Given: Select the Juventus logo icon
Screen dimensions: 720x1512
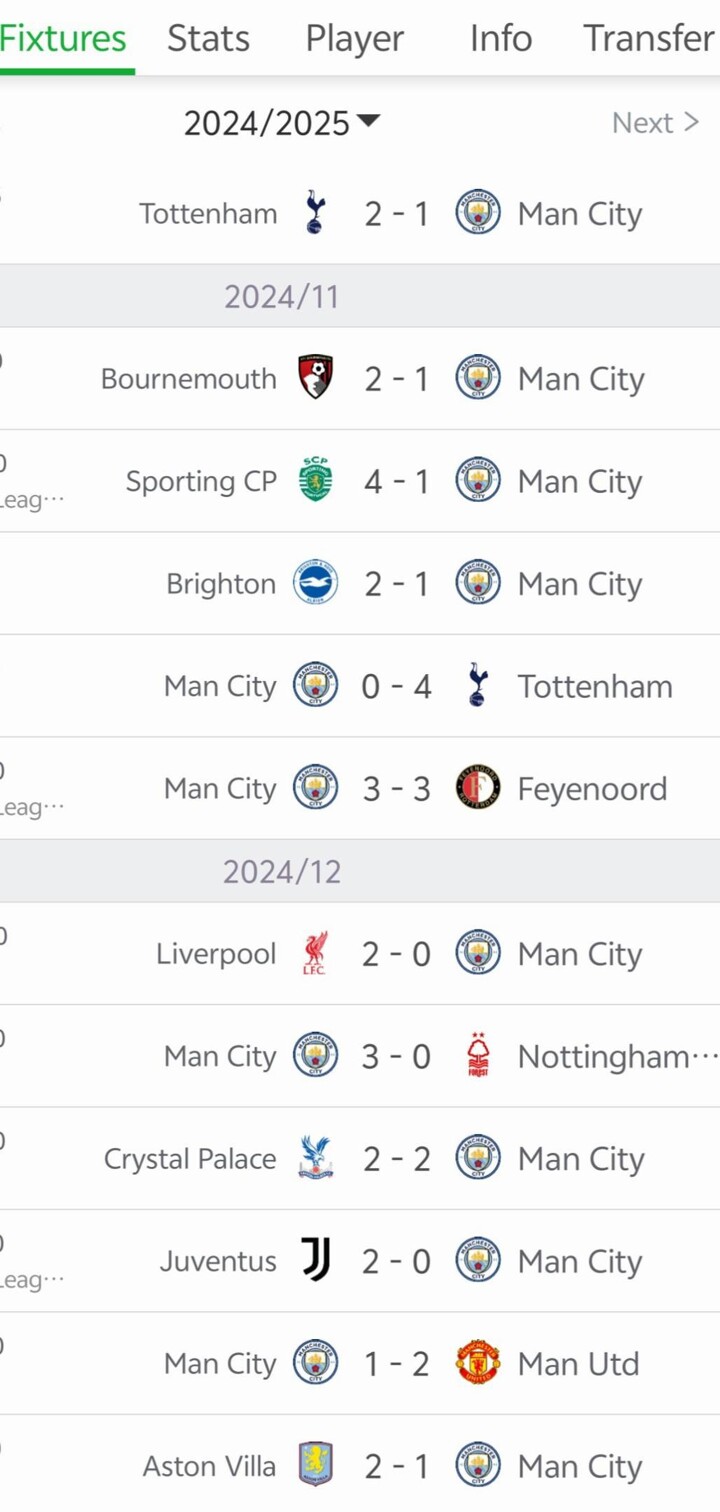Looking at the screenshot, I should point(315,1260).
